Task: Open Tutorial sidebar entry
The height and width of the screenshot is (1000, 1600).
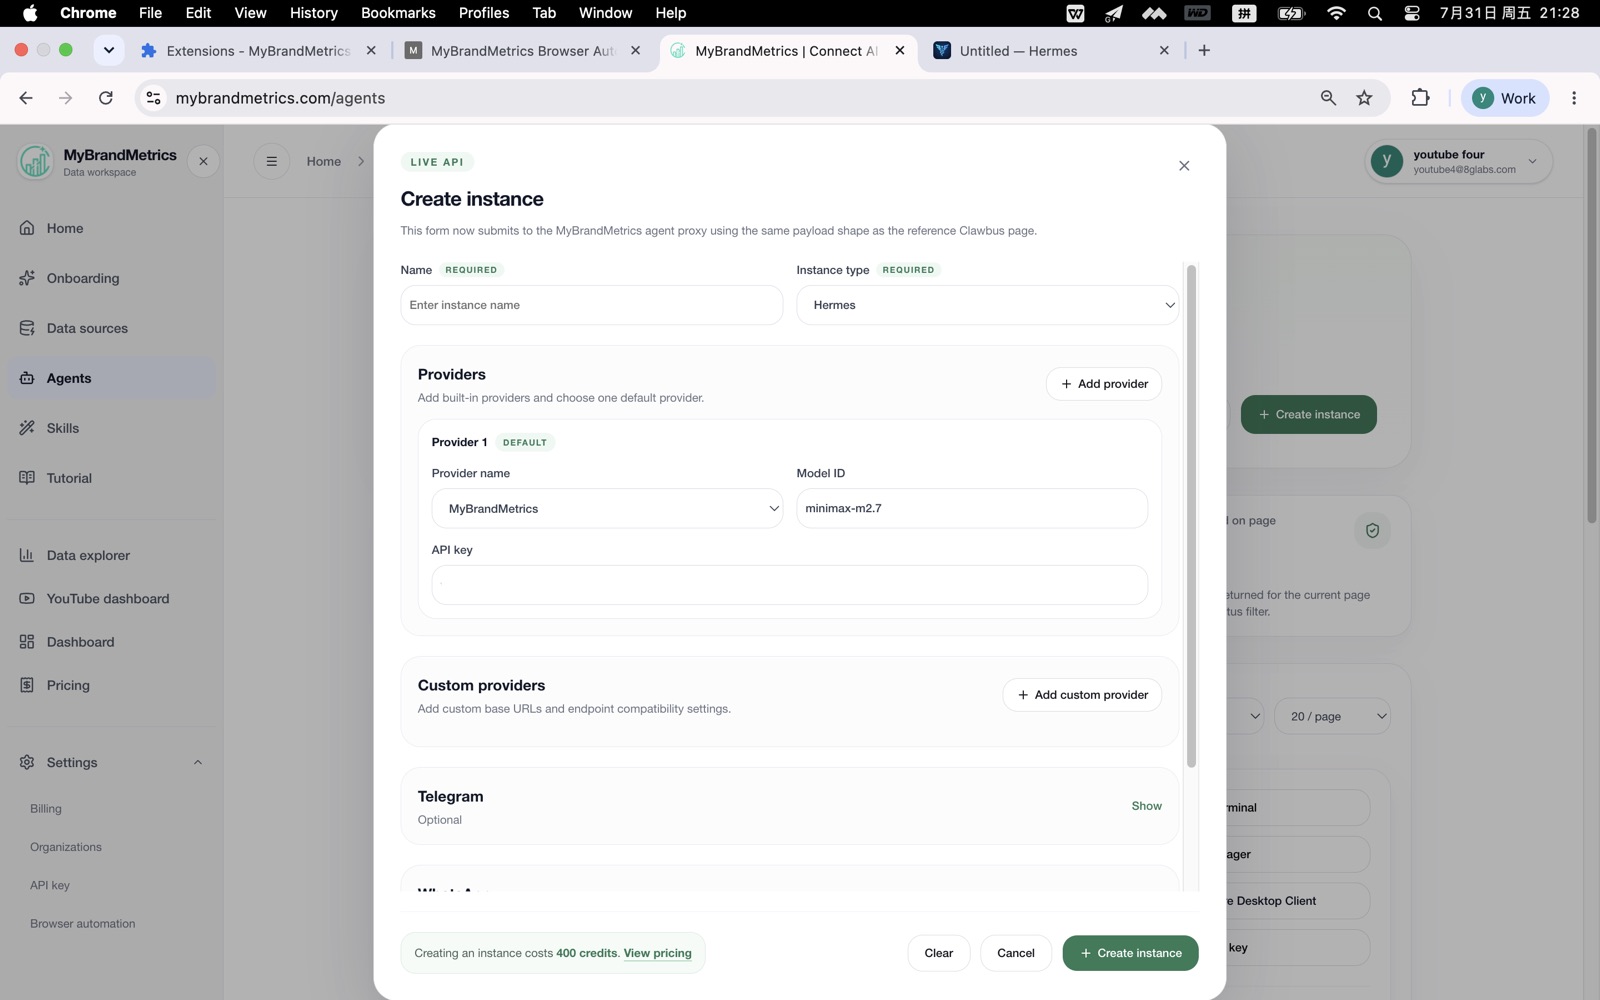Action: tap(111, 478)
